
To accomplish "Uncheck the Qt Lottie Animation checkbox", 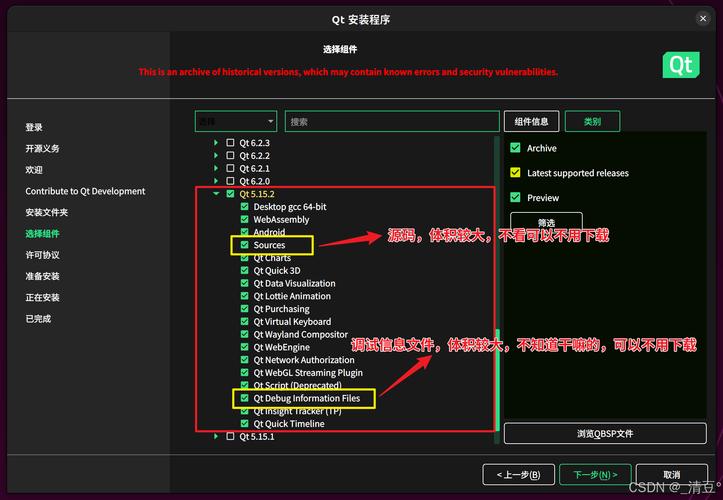I will pos(244,296).
